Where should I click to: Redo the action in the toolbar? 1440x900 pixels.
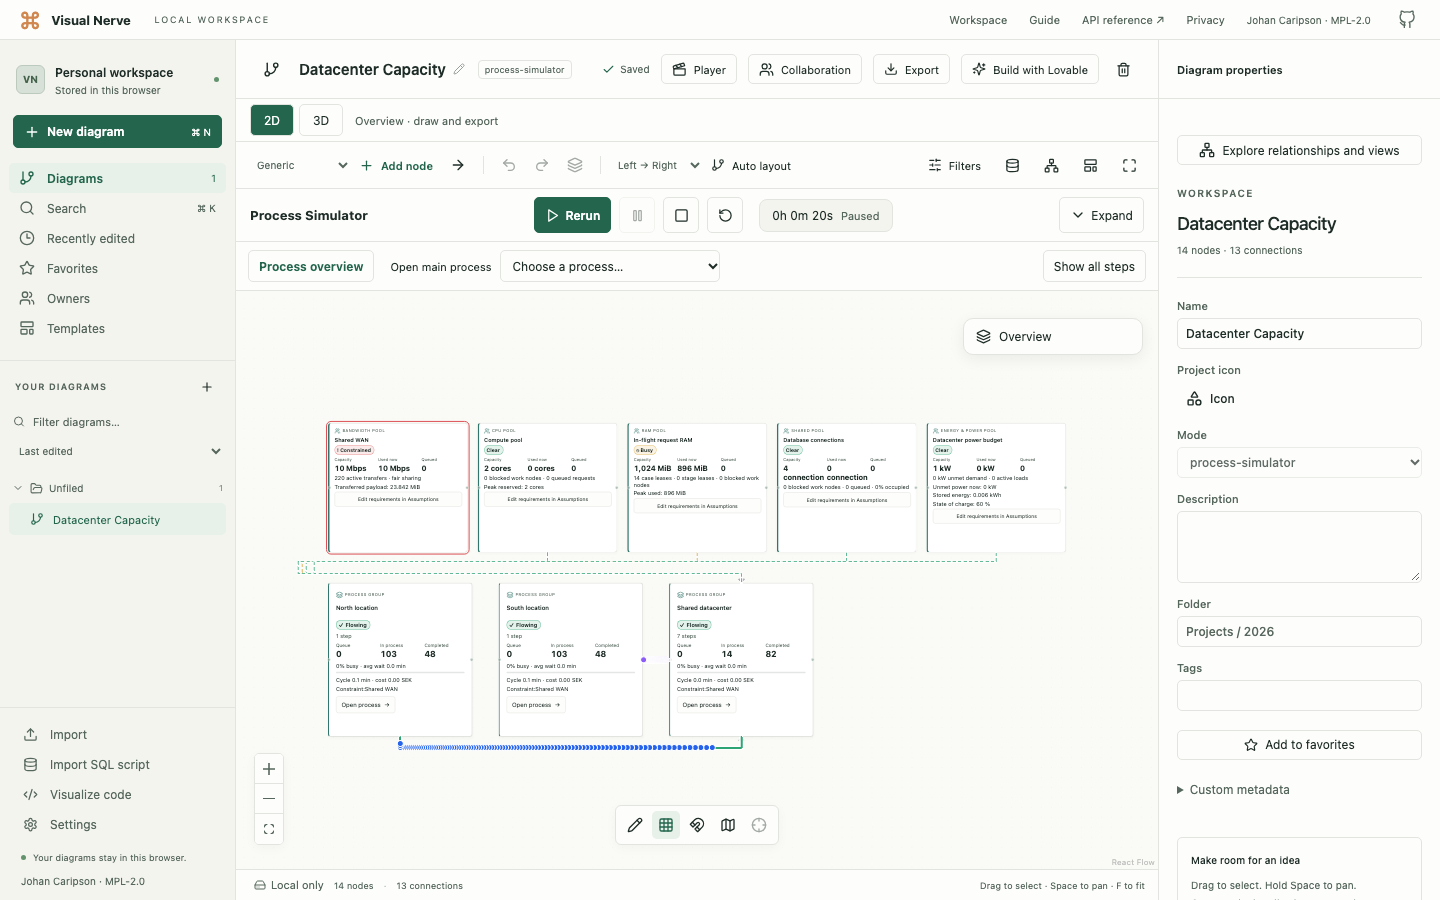coord(542,166)
